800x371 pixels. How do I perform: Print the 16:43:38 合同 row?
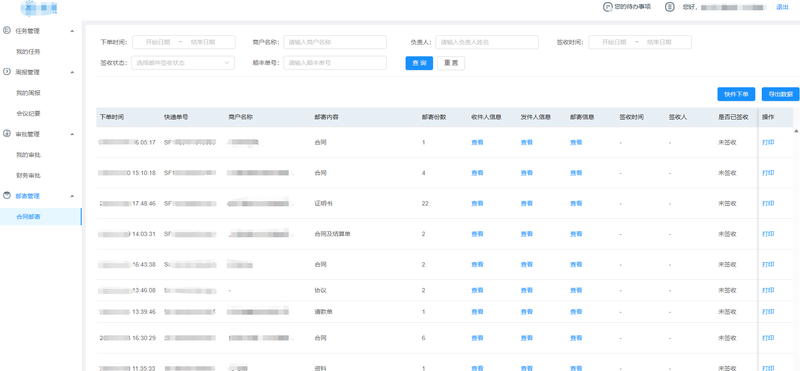768,264
